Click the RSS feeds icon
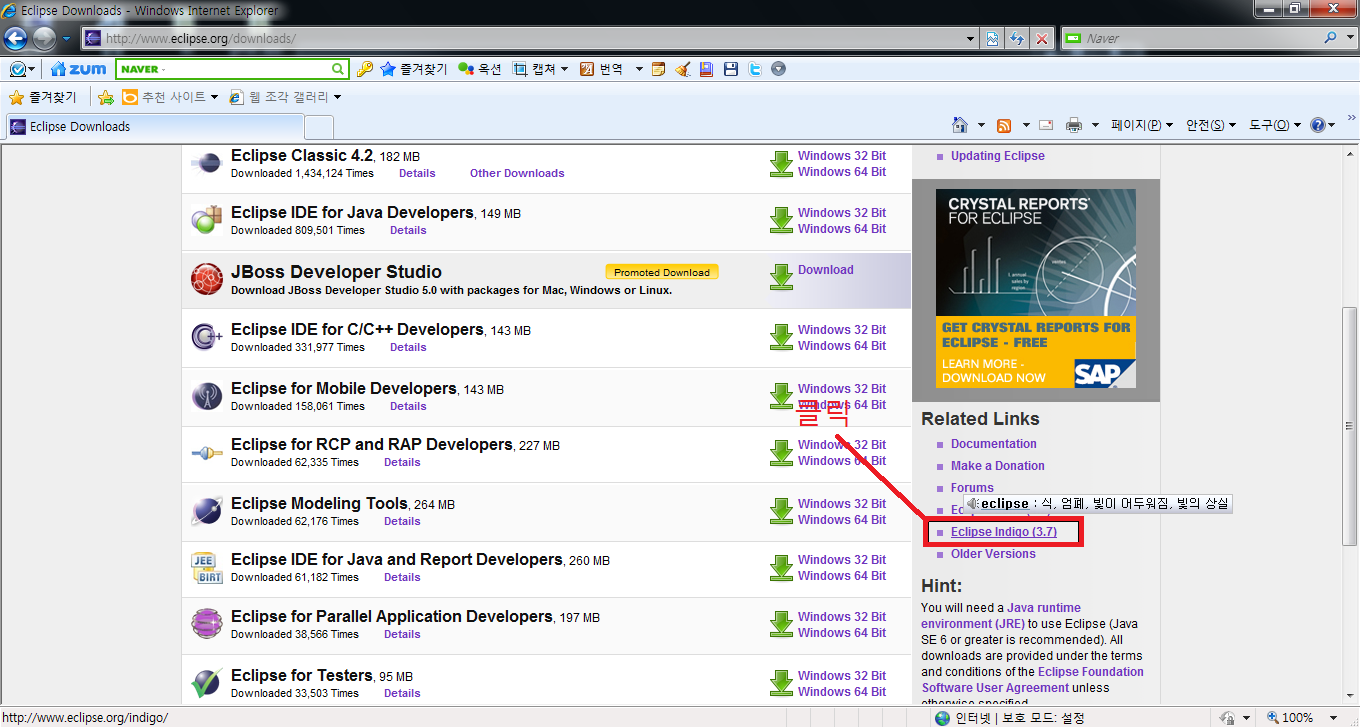 click(1004, 125)
